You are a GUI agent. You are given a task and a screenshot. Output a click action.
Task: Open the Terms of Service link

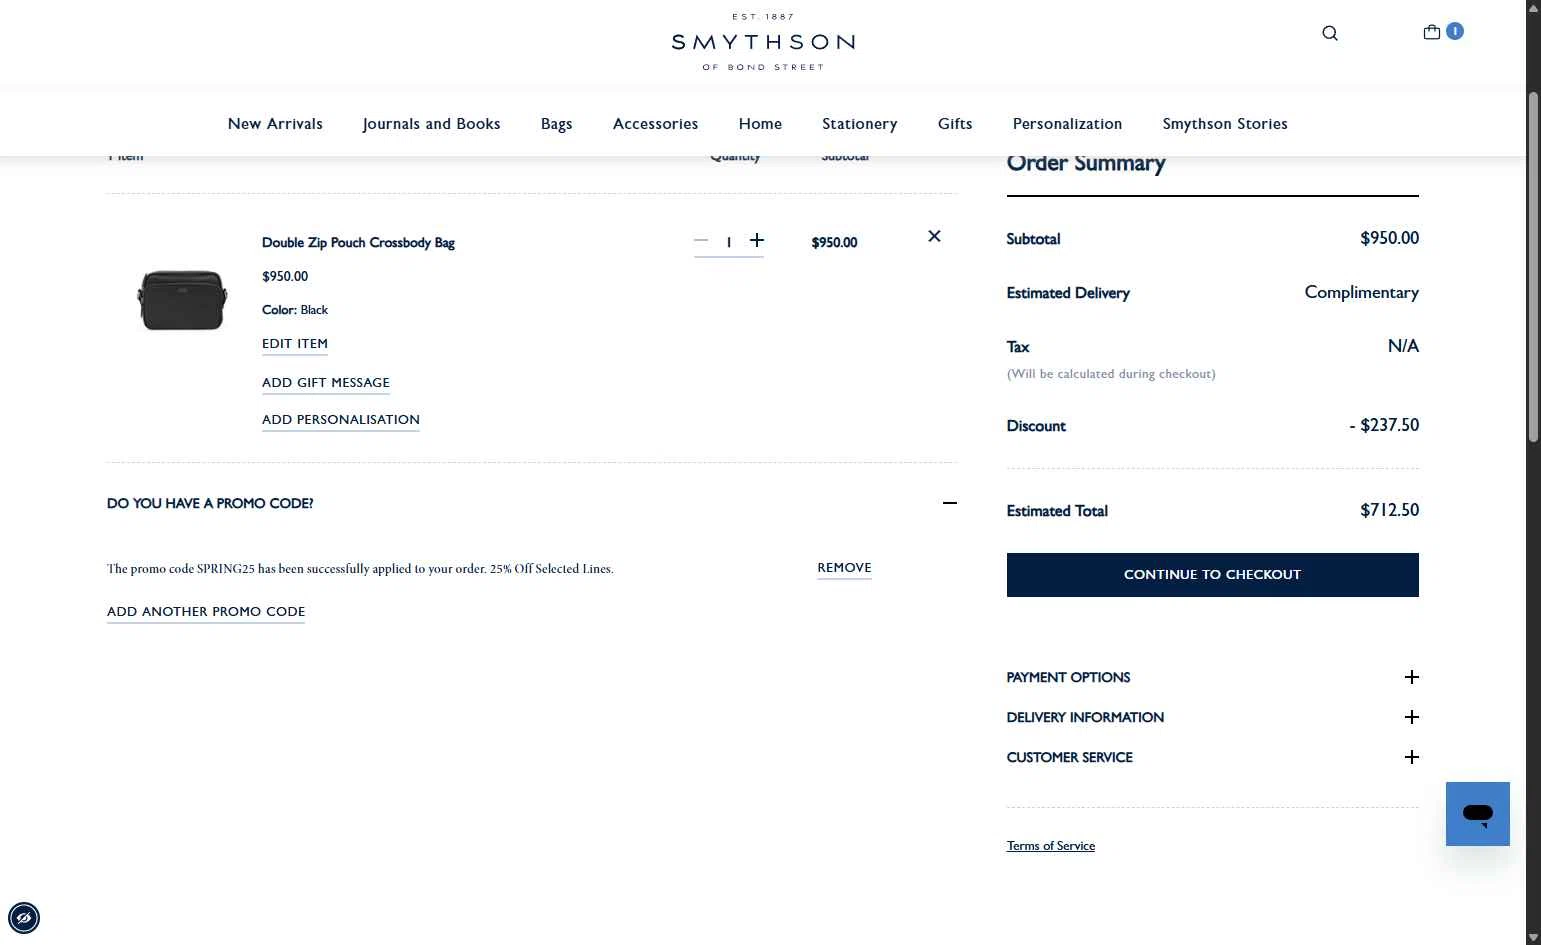[x=1050, y=846]
